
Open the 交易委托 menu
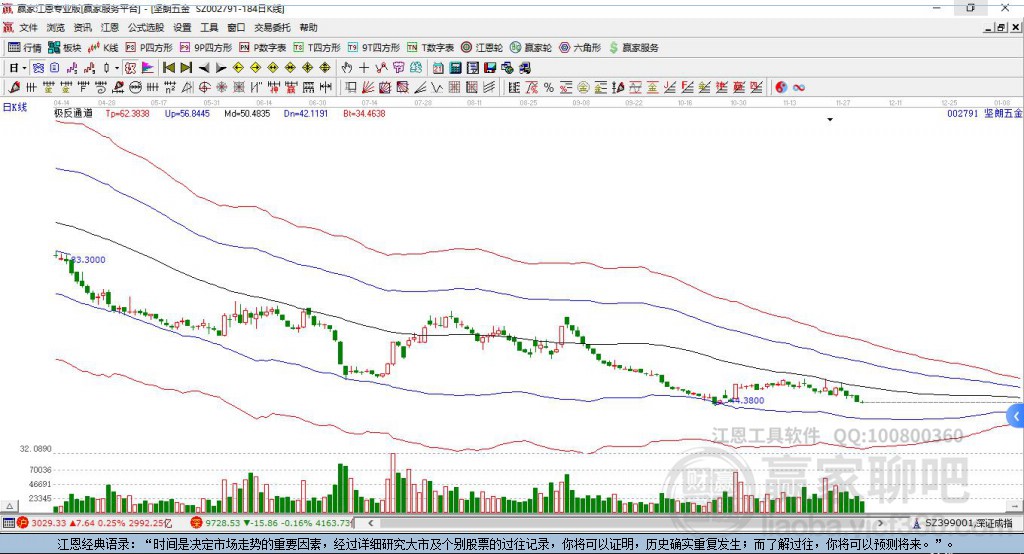[272, 27]
